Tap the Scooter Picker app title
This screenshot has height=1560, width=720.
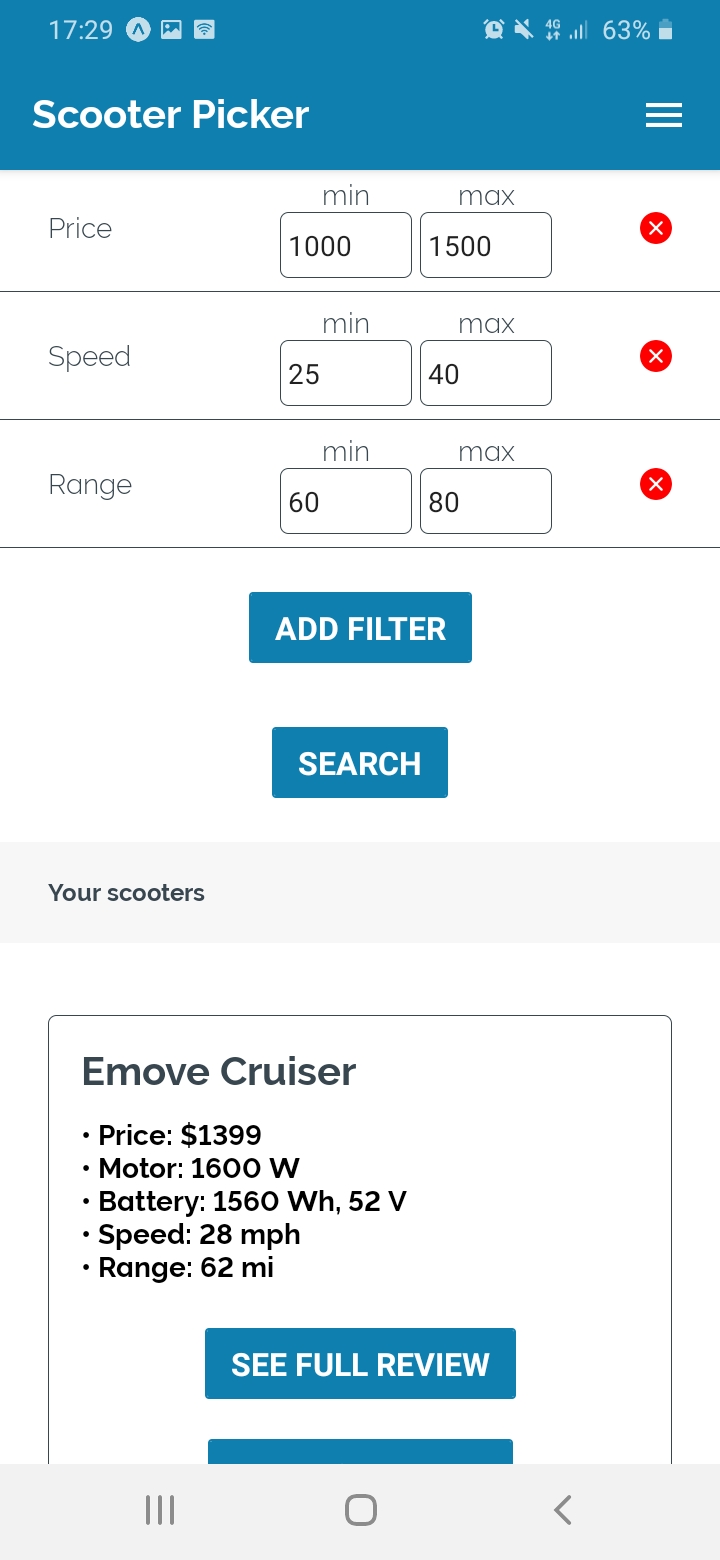click(170, 115)
